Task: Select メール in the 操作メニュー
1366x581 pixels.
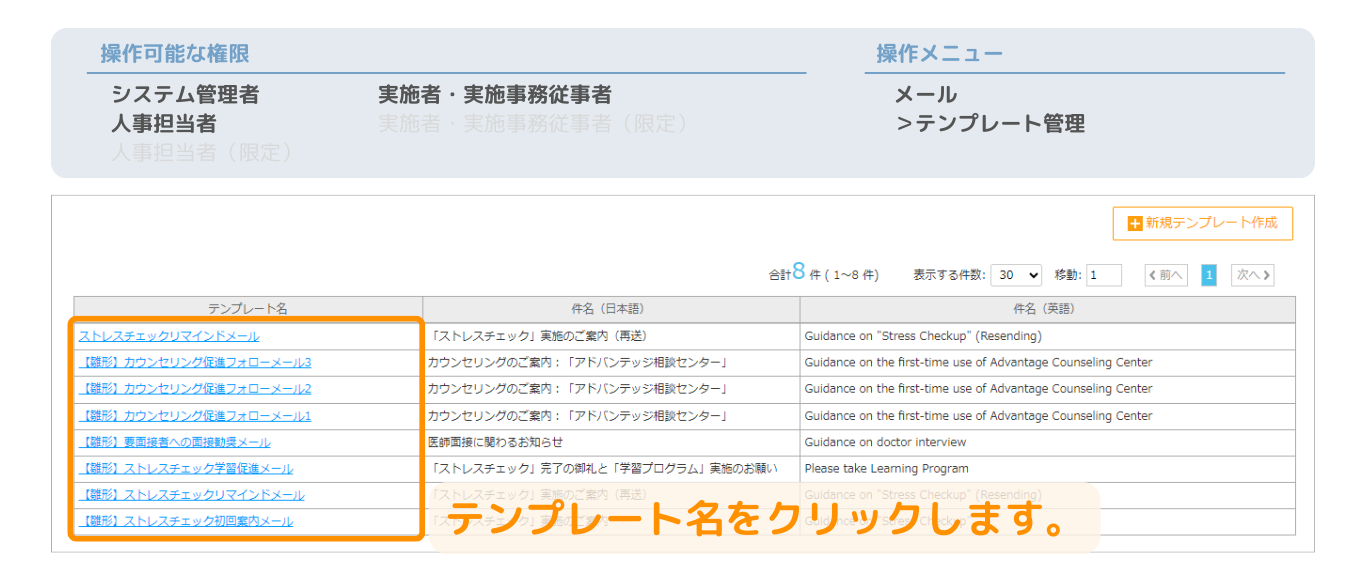Action: 925,95
